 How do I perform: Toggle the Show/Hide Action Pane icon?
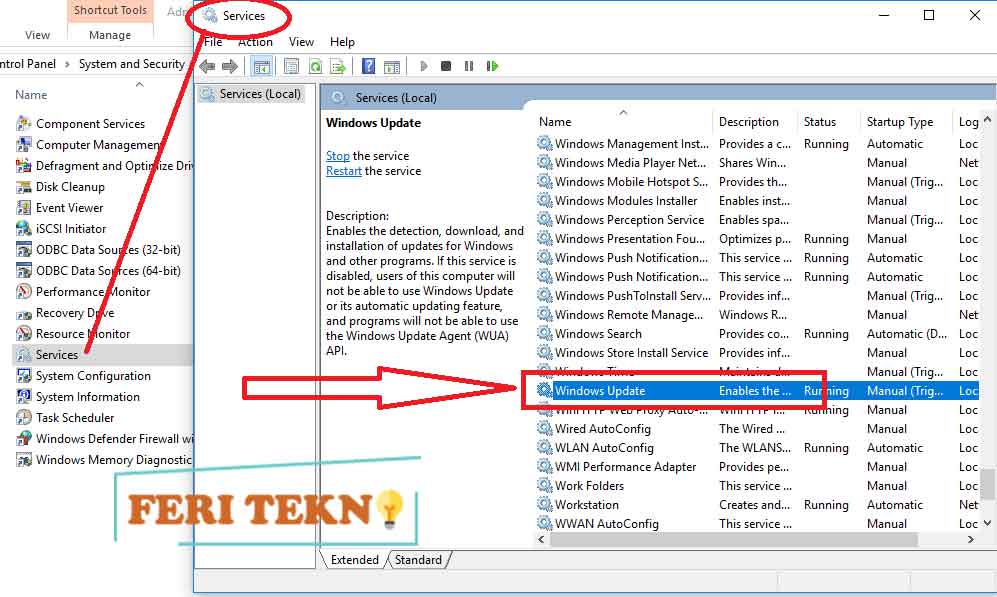392,66
